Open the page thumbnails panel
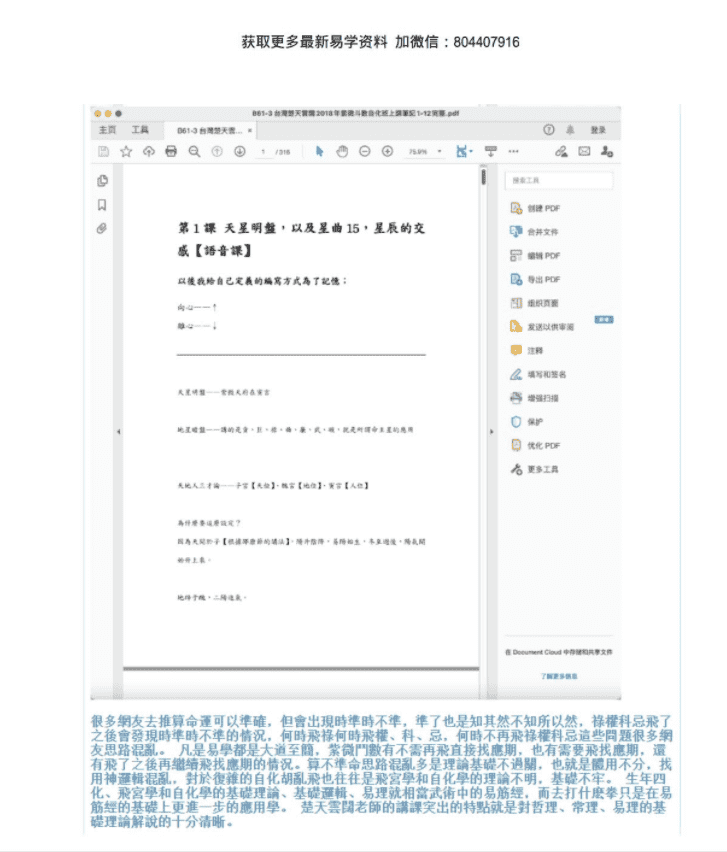Screen dimensions: 727x852 coord(102,181)
